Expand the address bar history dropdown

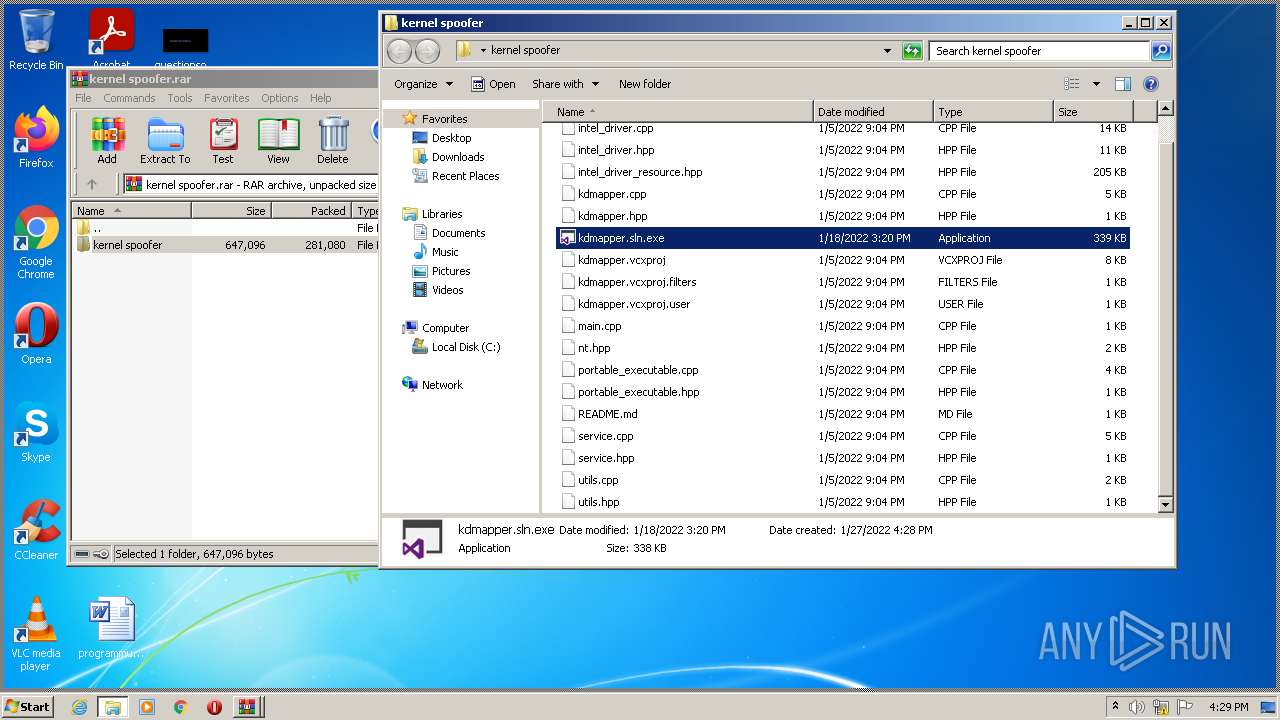pyautogui.click(x=887, y=51)
